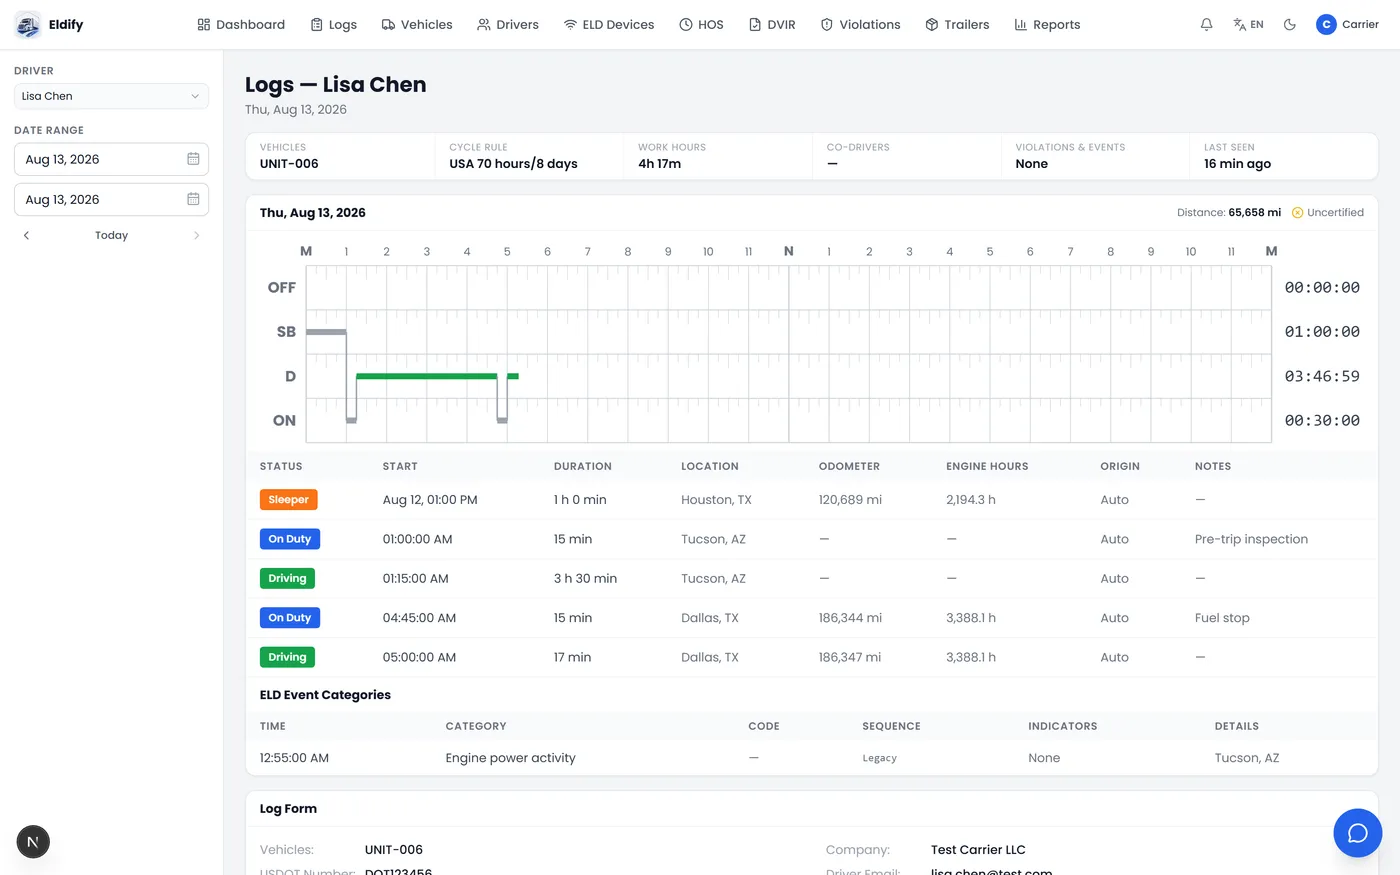Click the 17 min duration cell
The height and width of the screenshot is (875, 1400).
pos(572,657)
